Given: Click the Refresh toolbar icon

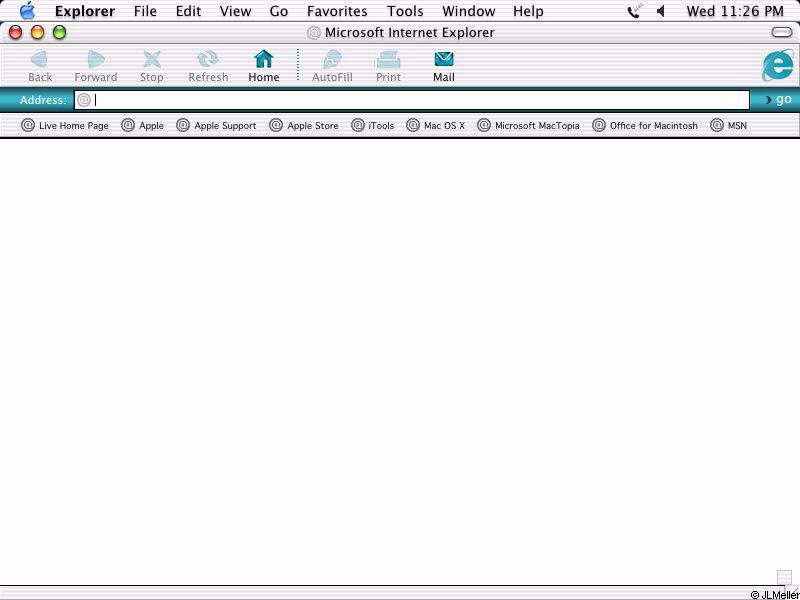Looking at the screenshot, I should pyautogui.click(x=208, y=60).
